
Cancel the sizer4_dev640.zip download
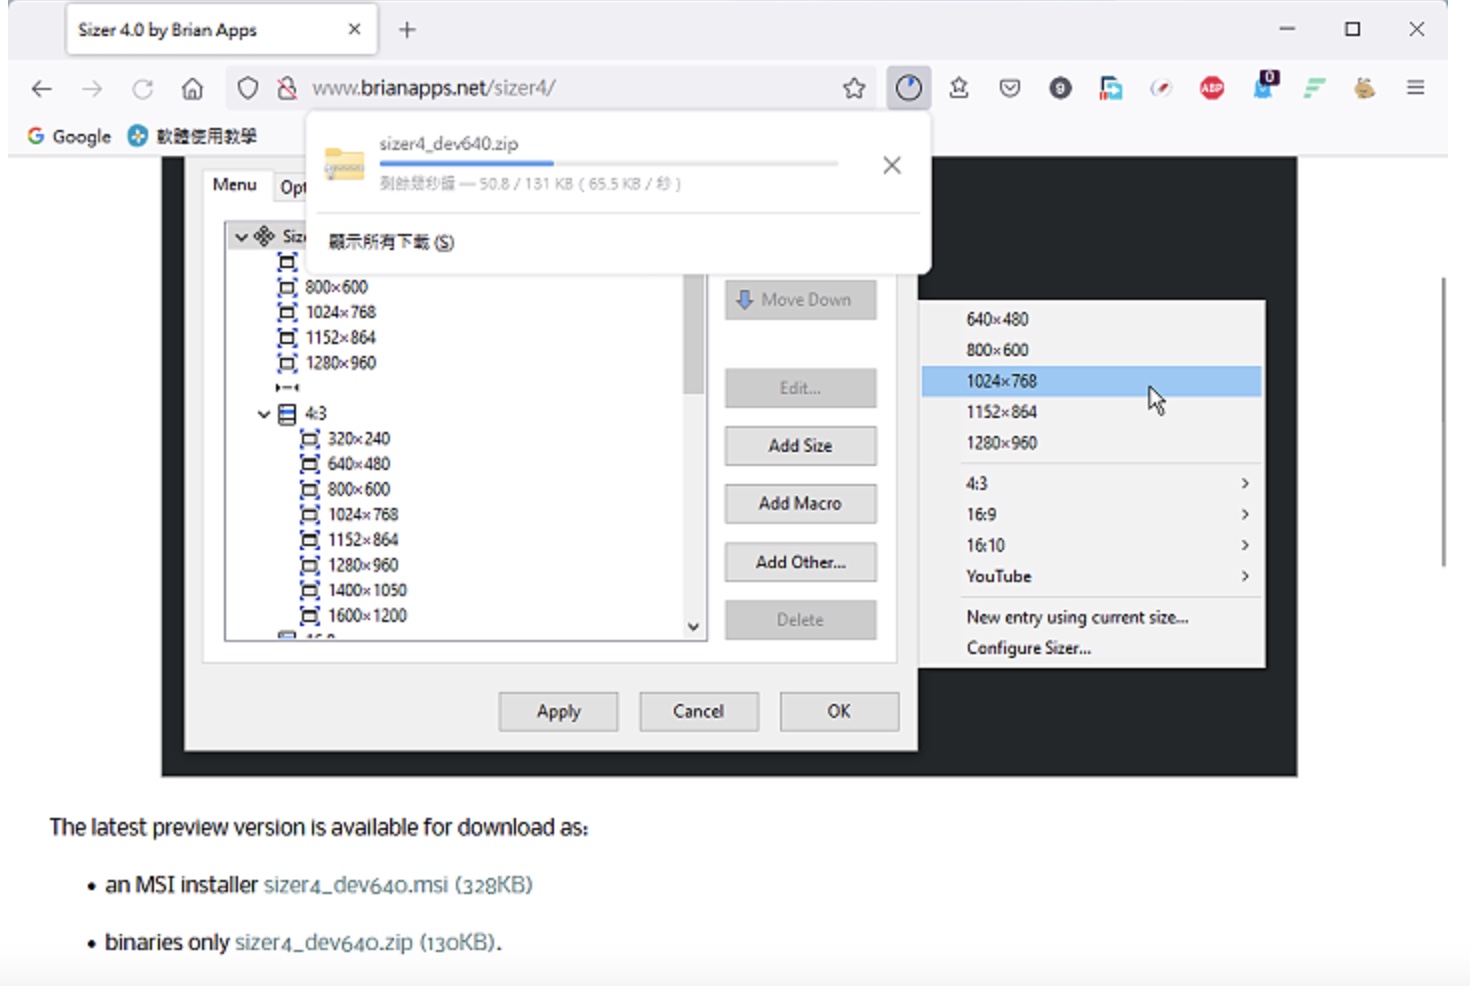(x=892, y=165)
